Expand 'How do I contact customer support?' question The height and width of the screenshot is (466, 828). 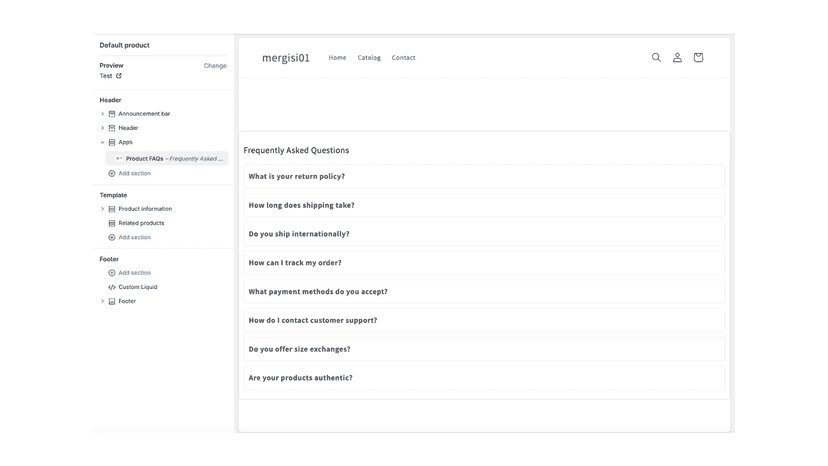tap(484, 321)
